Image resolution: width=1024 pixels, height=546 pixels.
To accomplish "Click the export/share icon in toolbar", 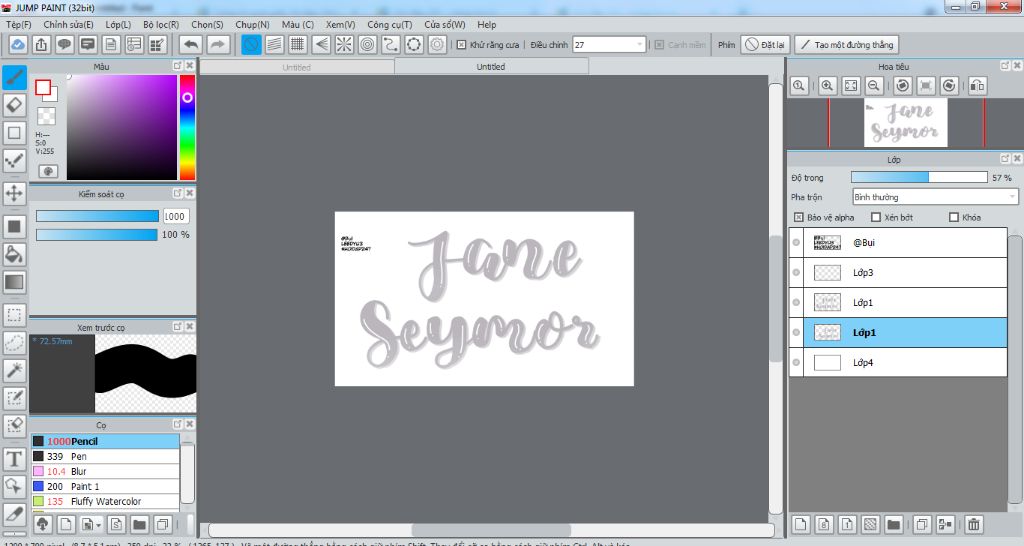I will point(41,44).
